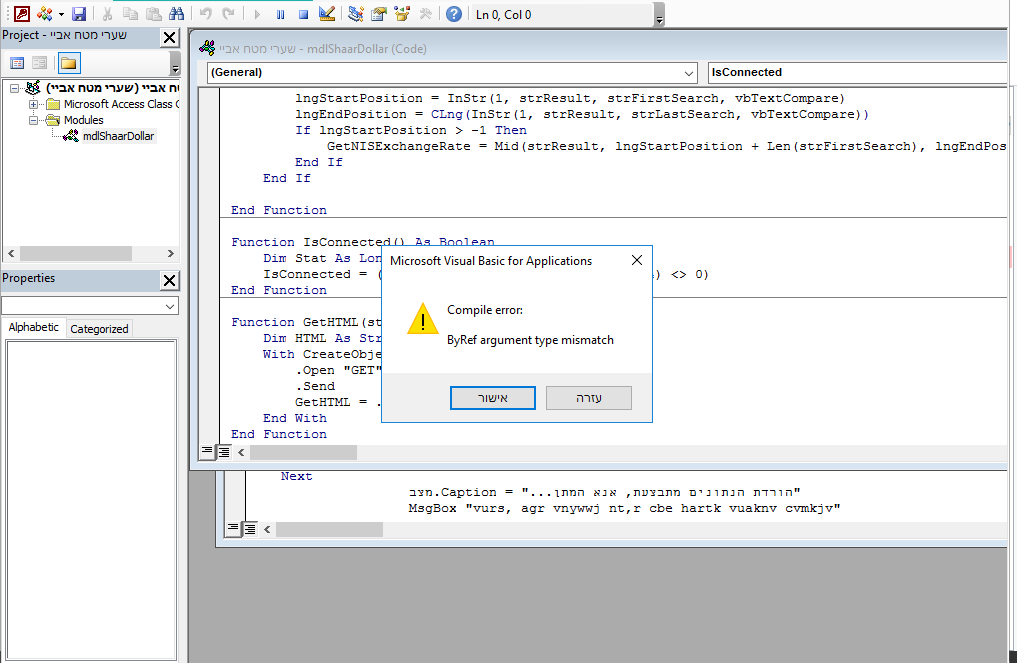Click the Insert Module icon

coord(45,14)
